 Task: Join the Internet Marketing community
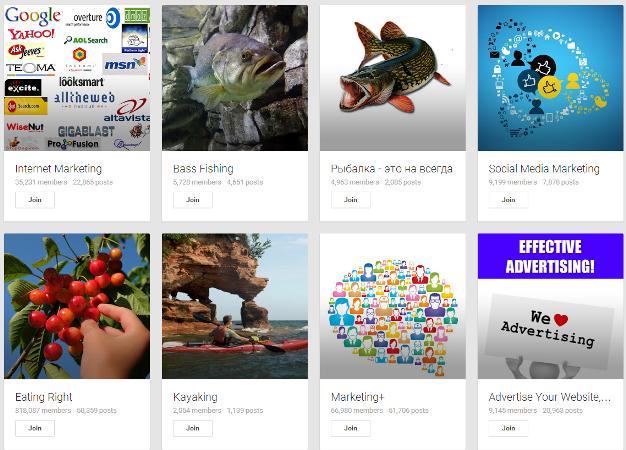tap(35, 200)
